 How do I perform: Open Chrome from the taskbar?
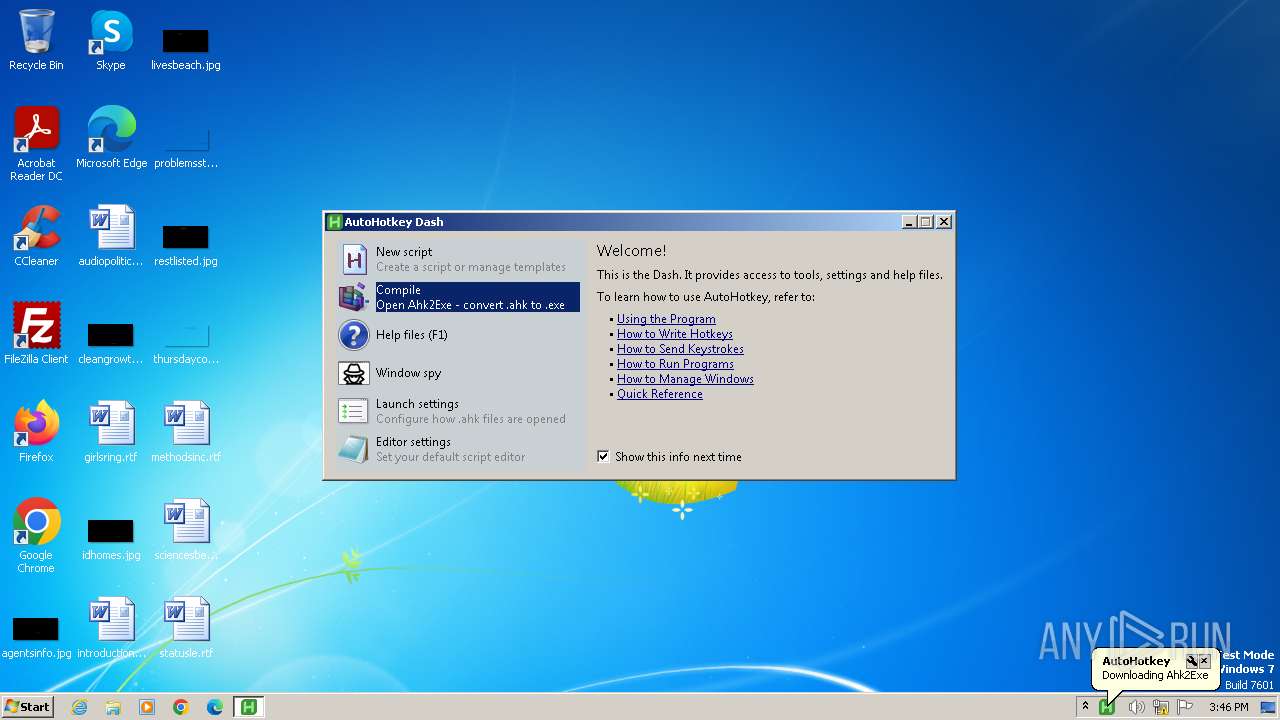181,707
